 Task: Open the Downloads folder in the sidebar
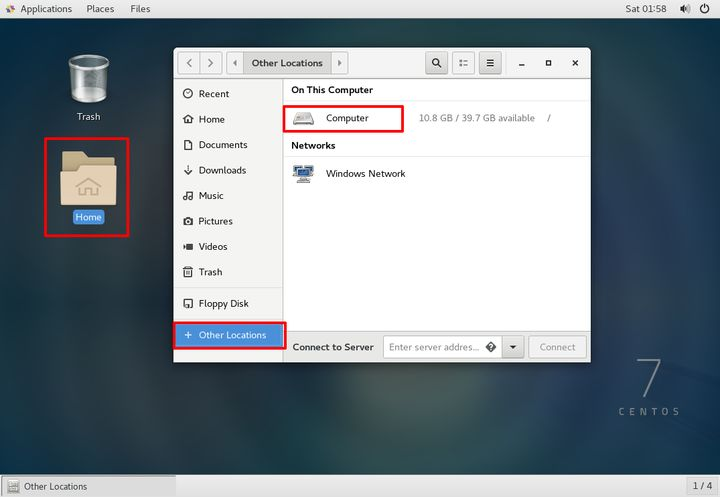[x=221, y=170]
